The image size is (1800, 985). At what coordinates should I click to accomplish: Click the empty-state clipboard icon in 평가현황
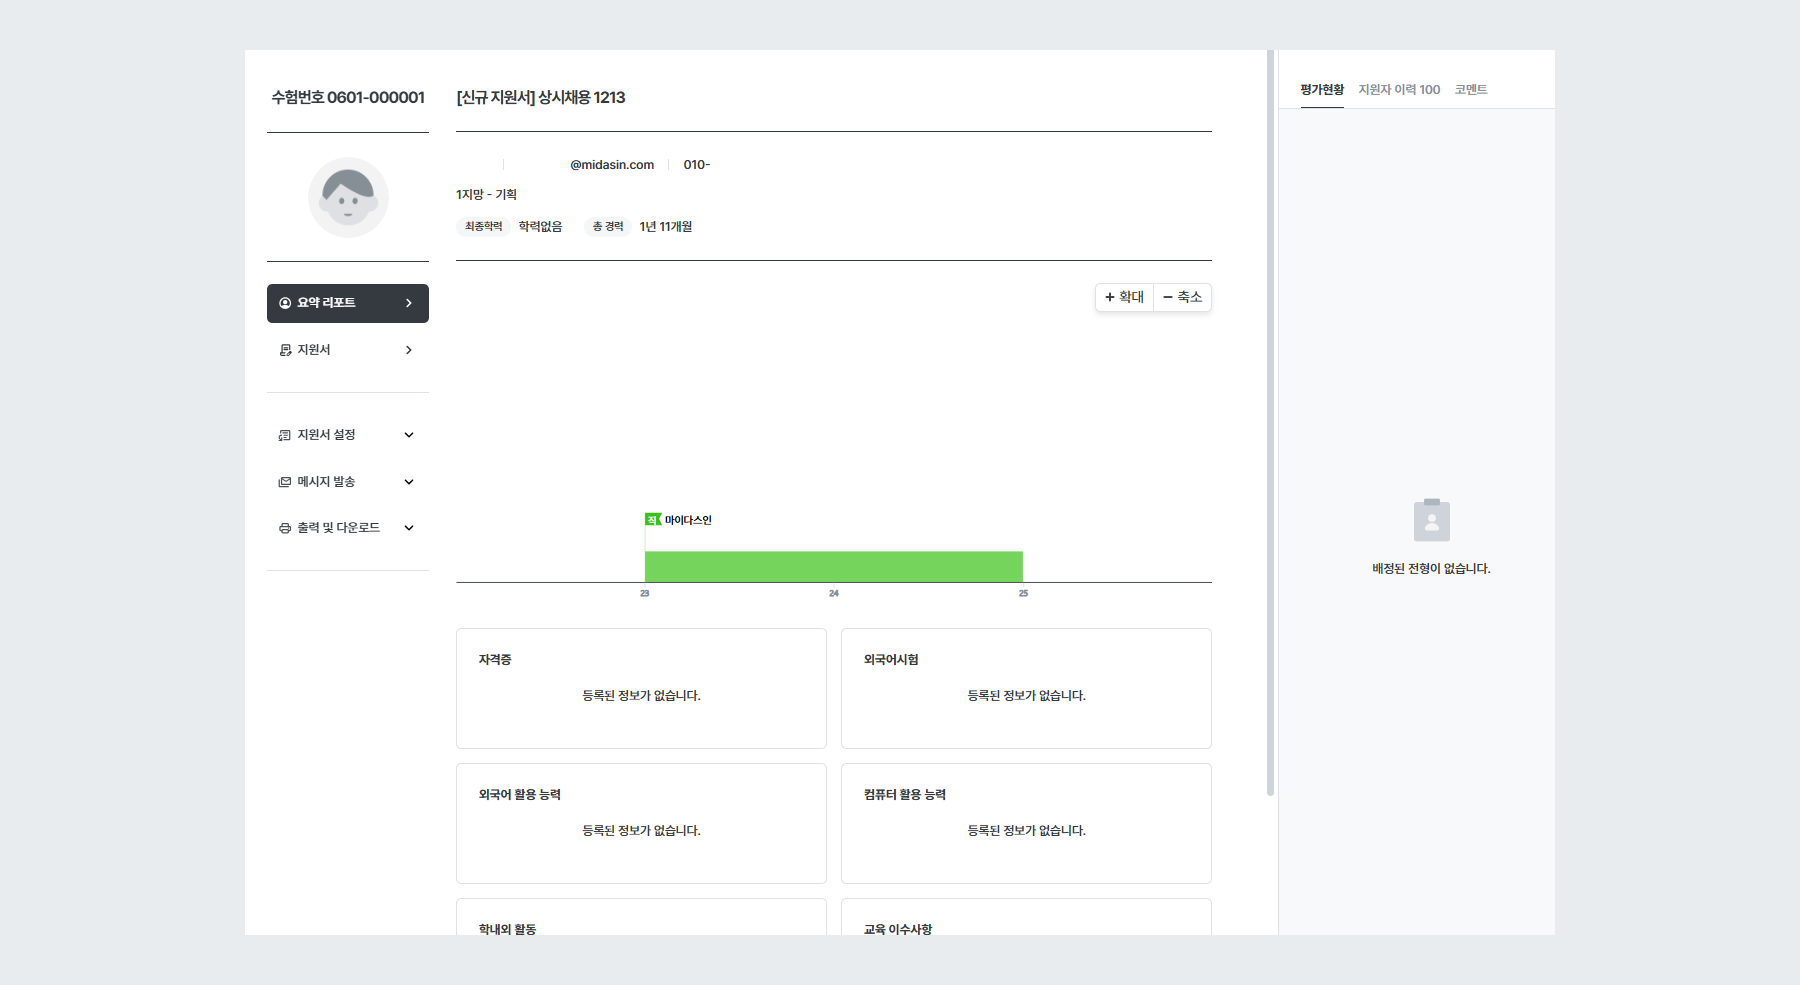[x=1432, y=520]
